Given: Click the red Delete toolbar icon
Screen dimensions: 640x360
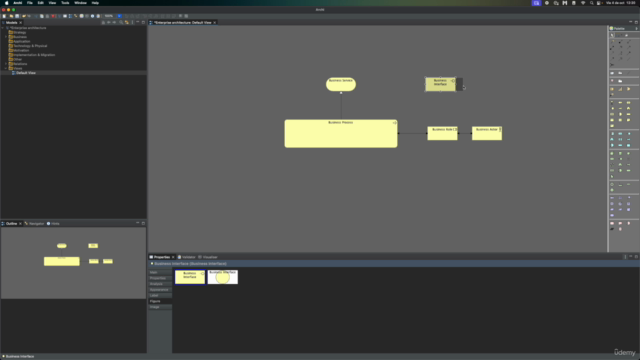Looking at the screenshot, I should click(53, 16).
